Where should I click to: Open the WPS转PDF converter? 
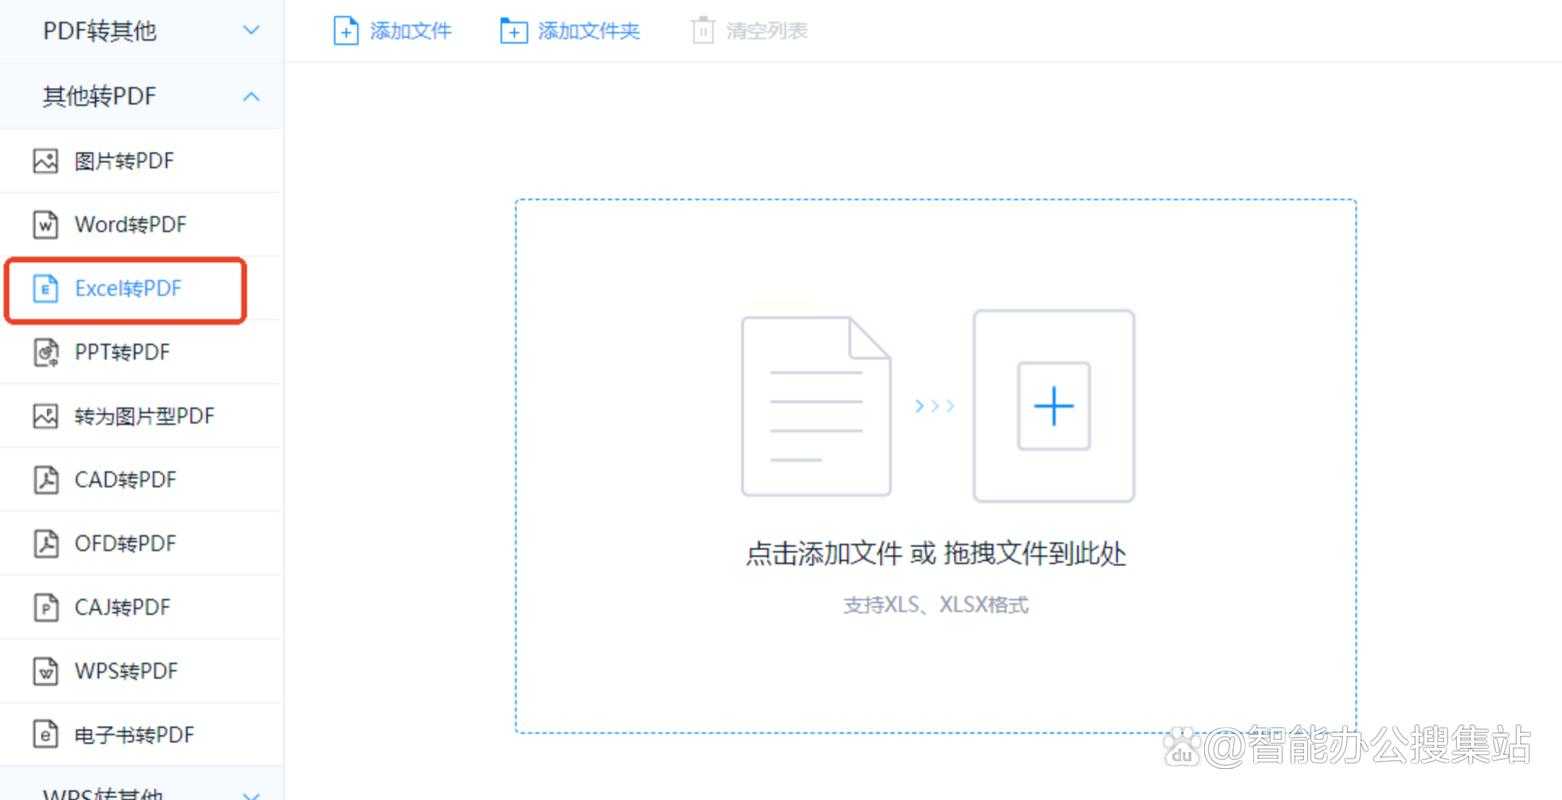click(126, 671)
